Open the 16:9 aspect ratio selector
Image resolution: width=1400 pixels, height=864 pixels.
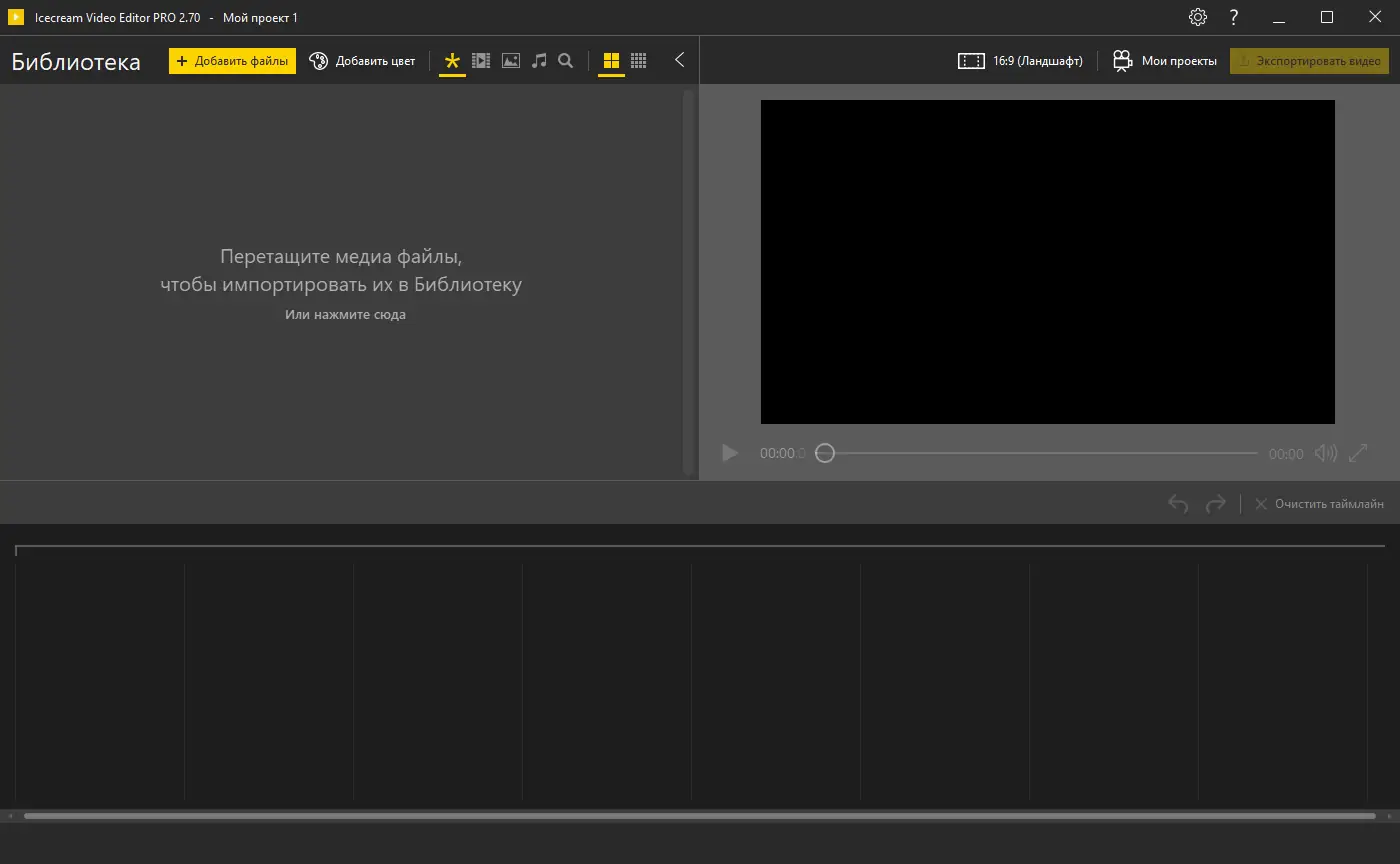pyautogui.click(x=1018, y=60)
